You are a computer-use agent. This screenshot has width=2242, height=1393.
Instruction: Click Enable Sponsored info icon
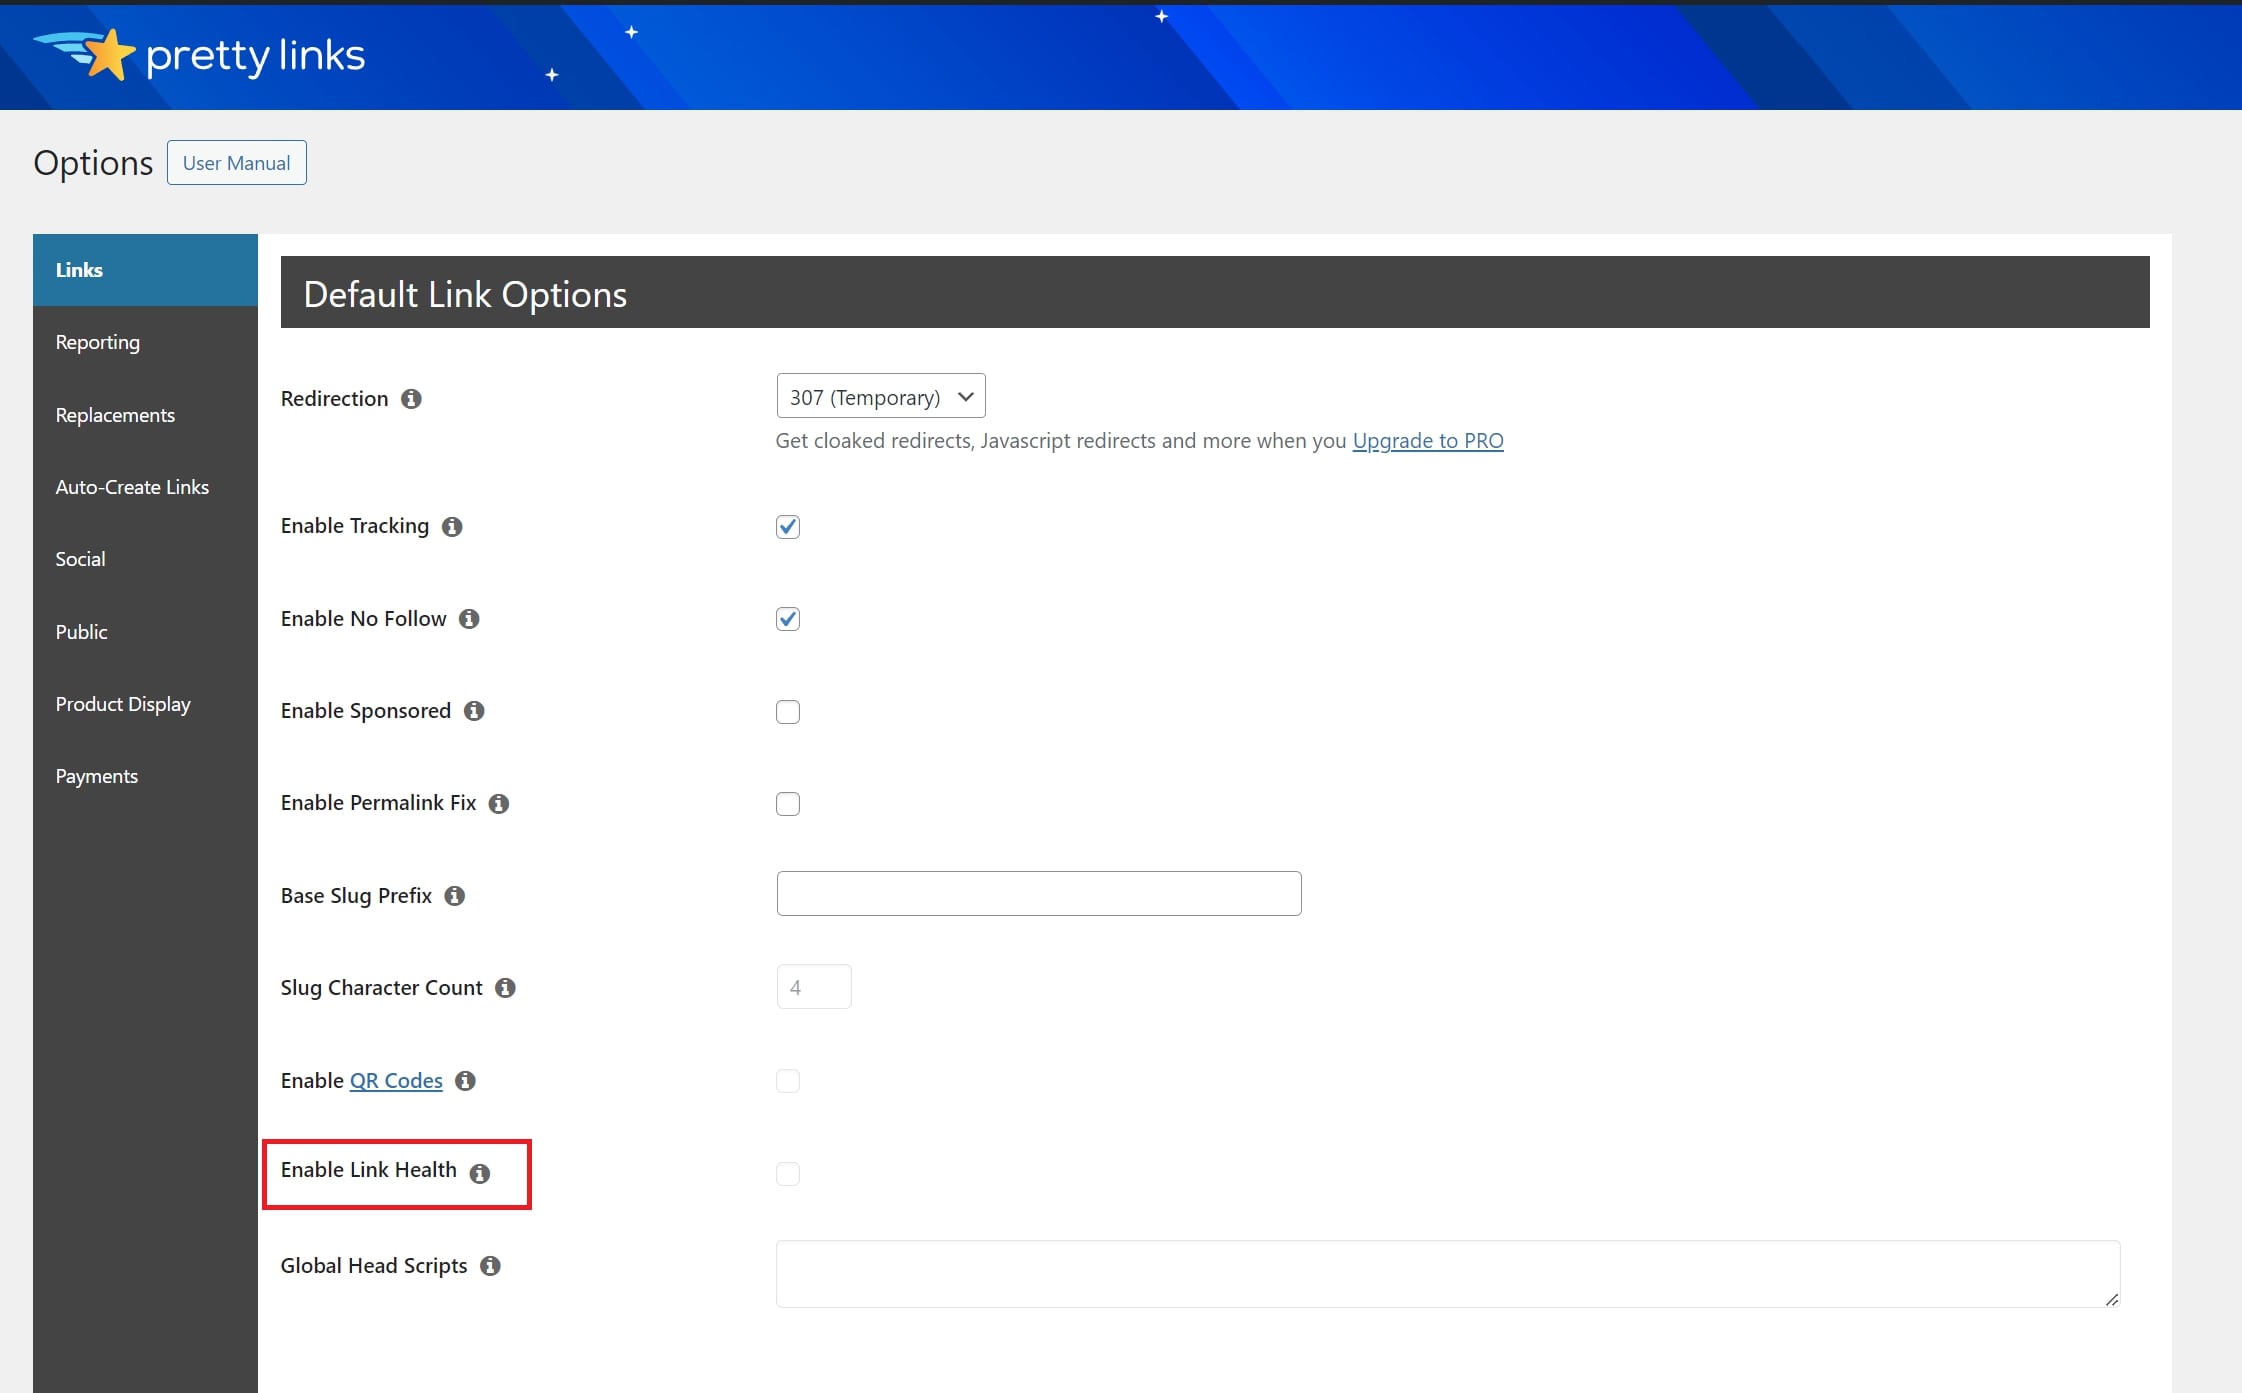[x=474, y=711]
